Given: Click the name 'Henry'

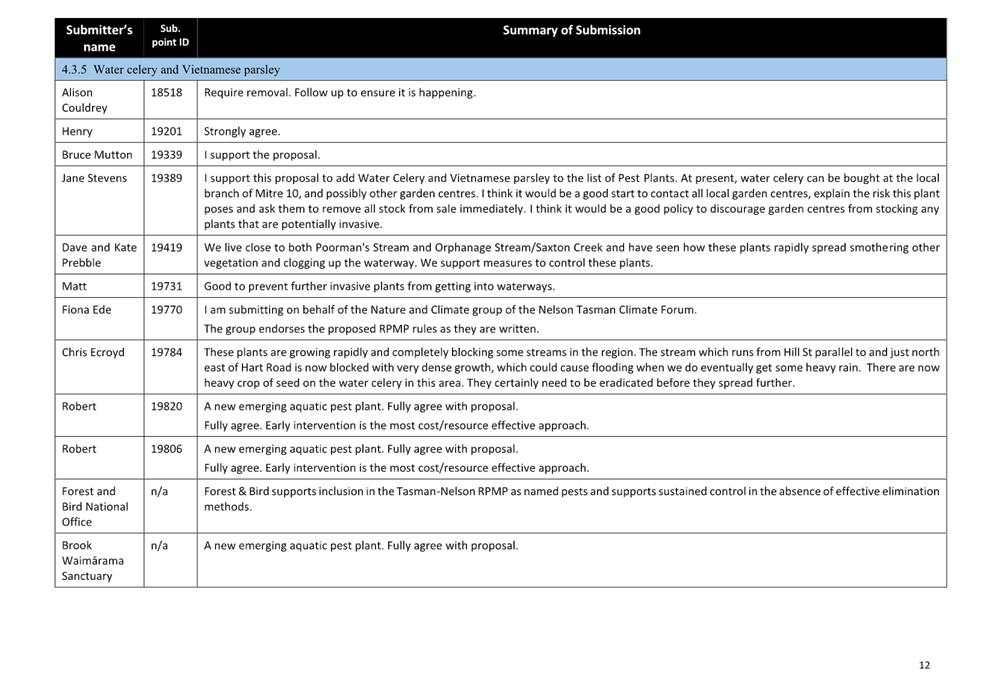Looking at the screenshot, I should tap(77, 132).
